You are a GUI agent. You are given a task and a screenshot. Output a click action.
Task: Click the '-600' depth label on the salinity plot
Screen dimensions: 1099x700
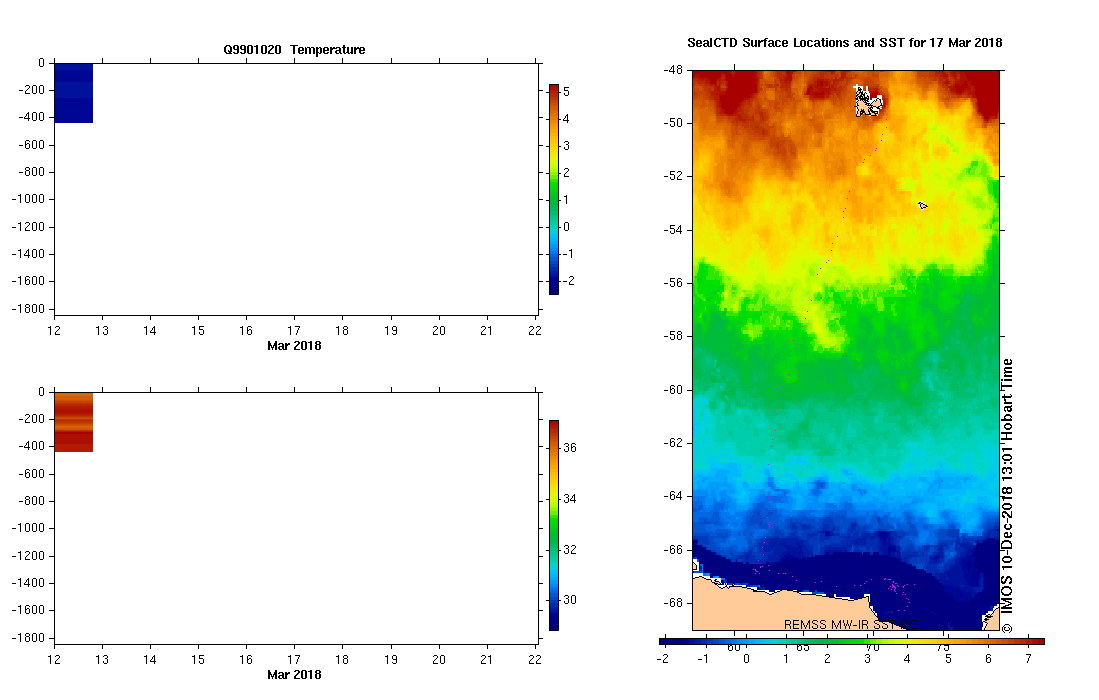click(32, 474)
